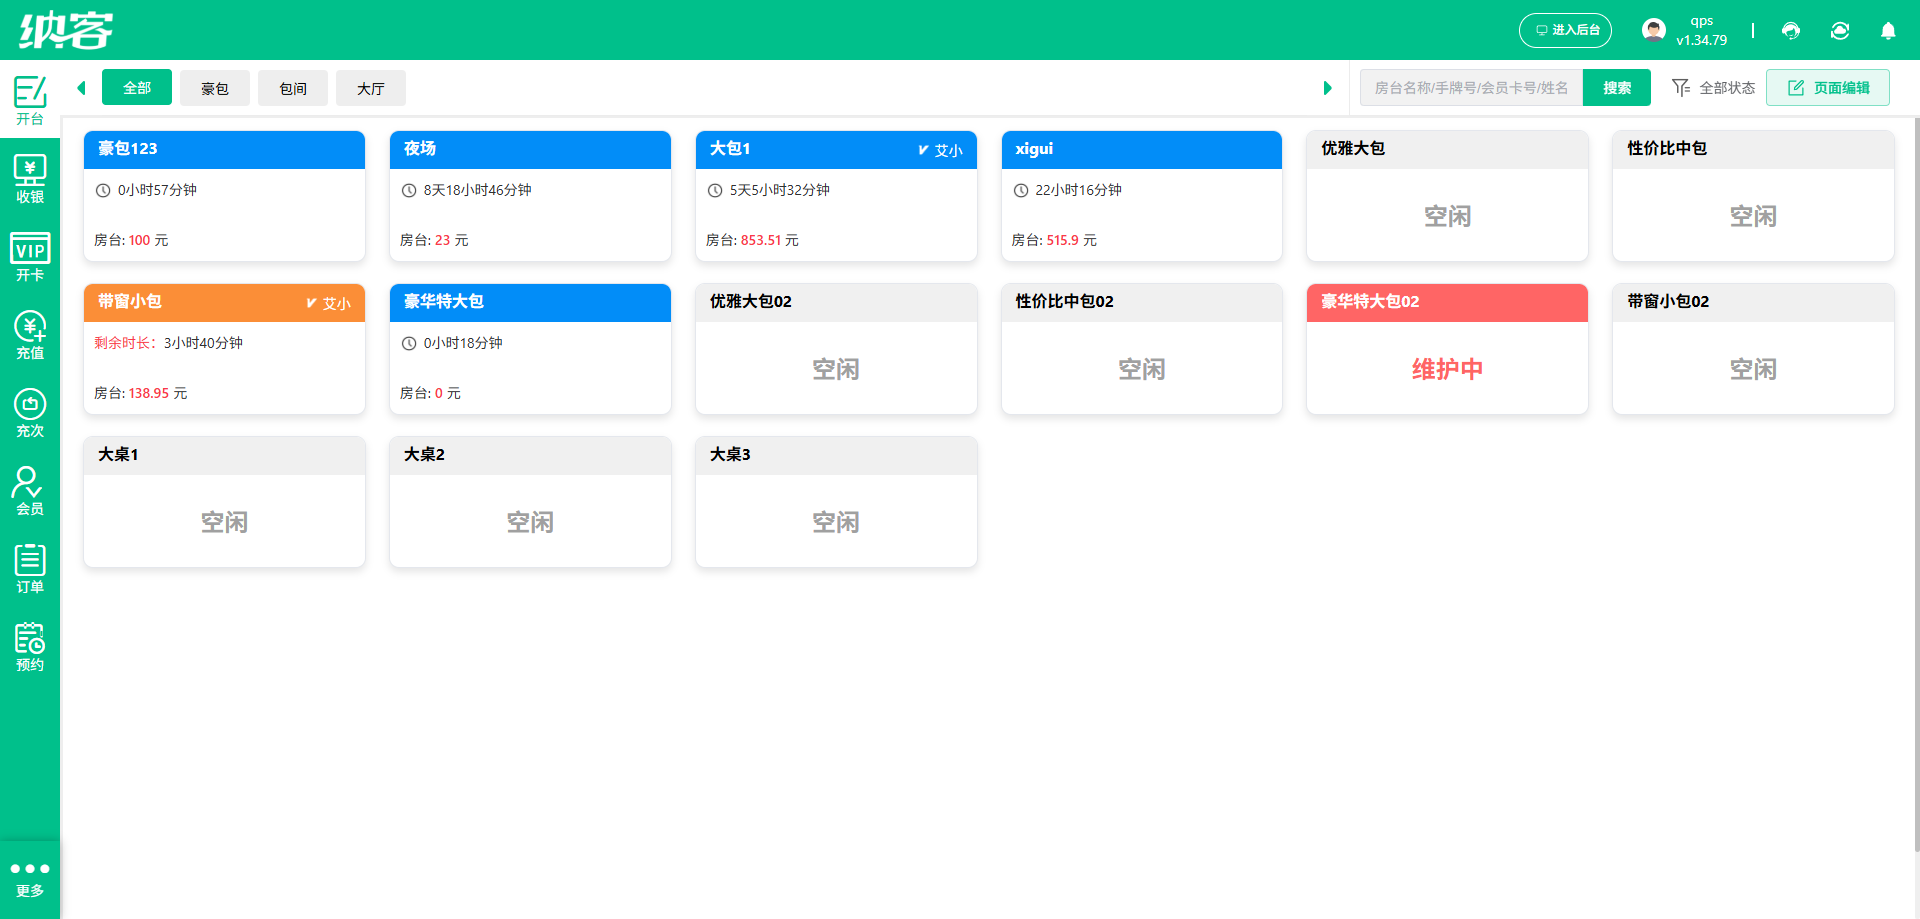Open the 大桌1 table card

tap(224, 502)
